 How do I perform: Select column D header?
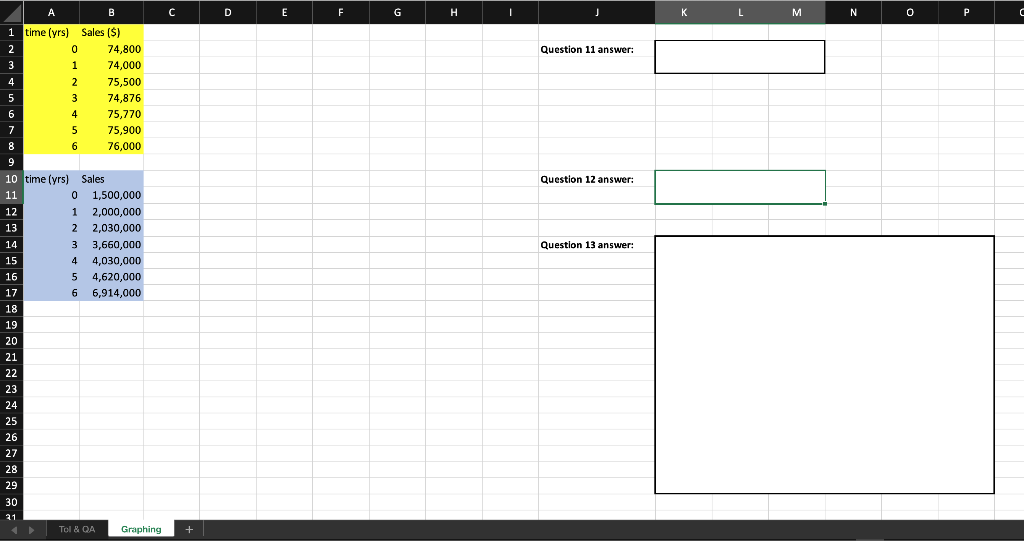pos(228,12)
